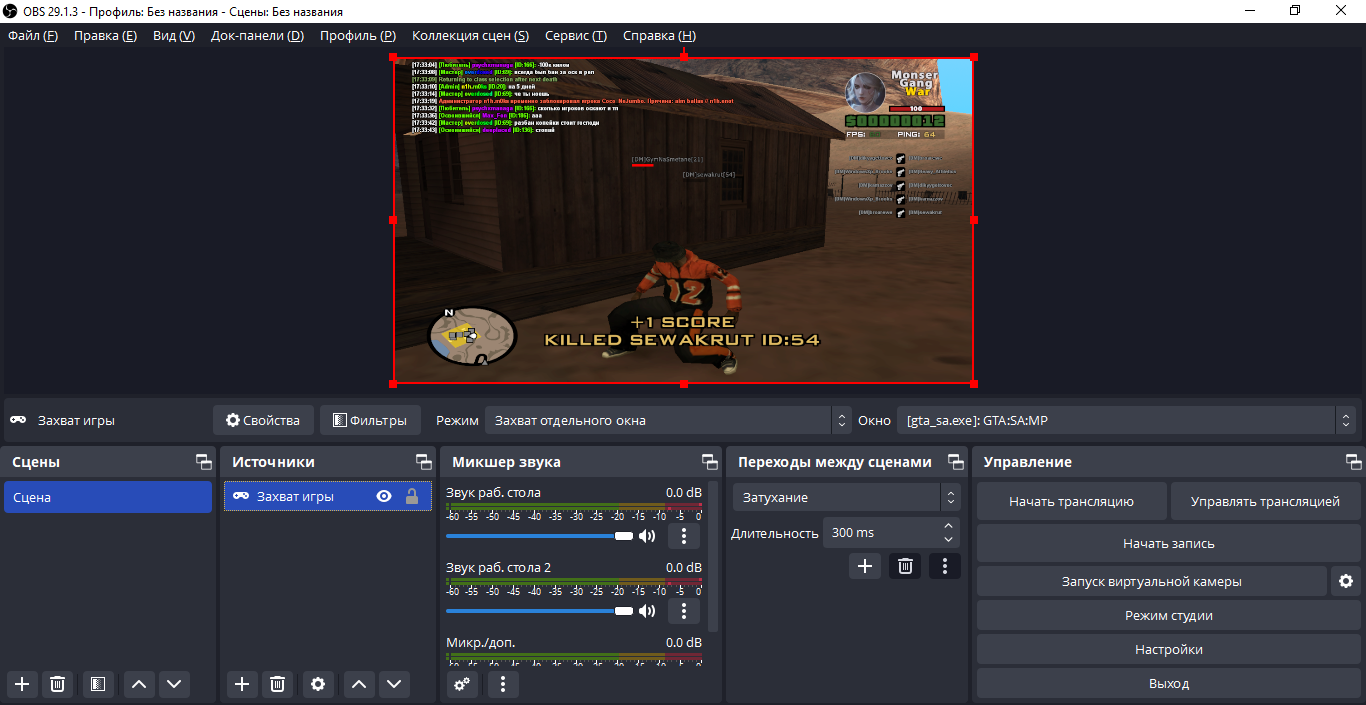Click Начать трансляцию button

tap(1071, 501)
